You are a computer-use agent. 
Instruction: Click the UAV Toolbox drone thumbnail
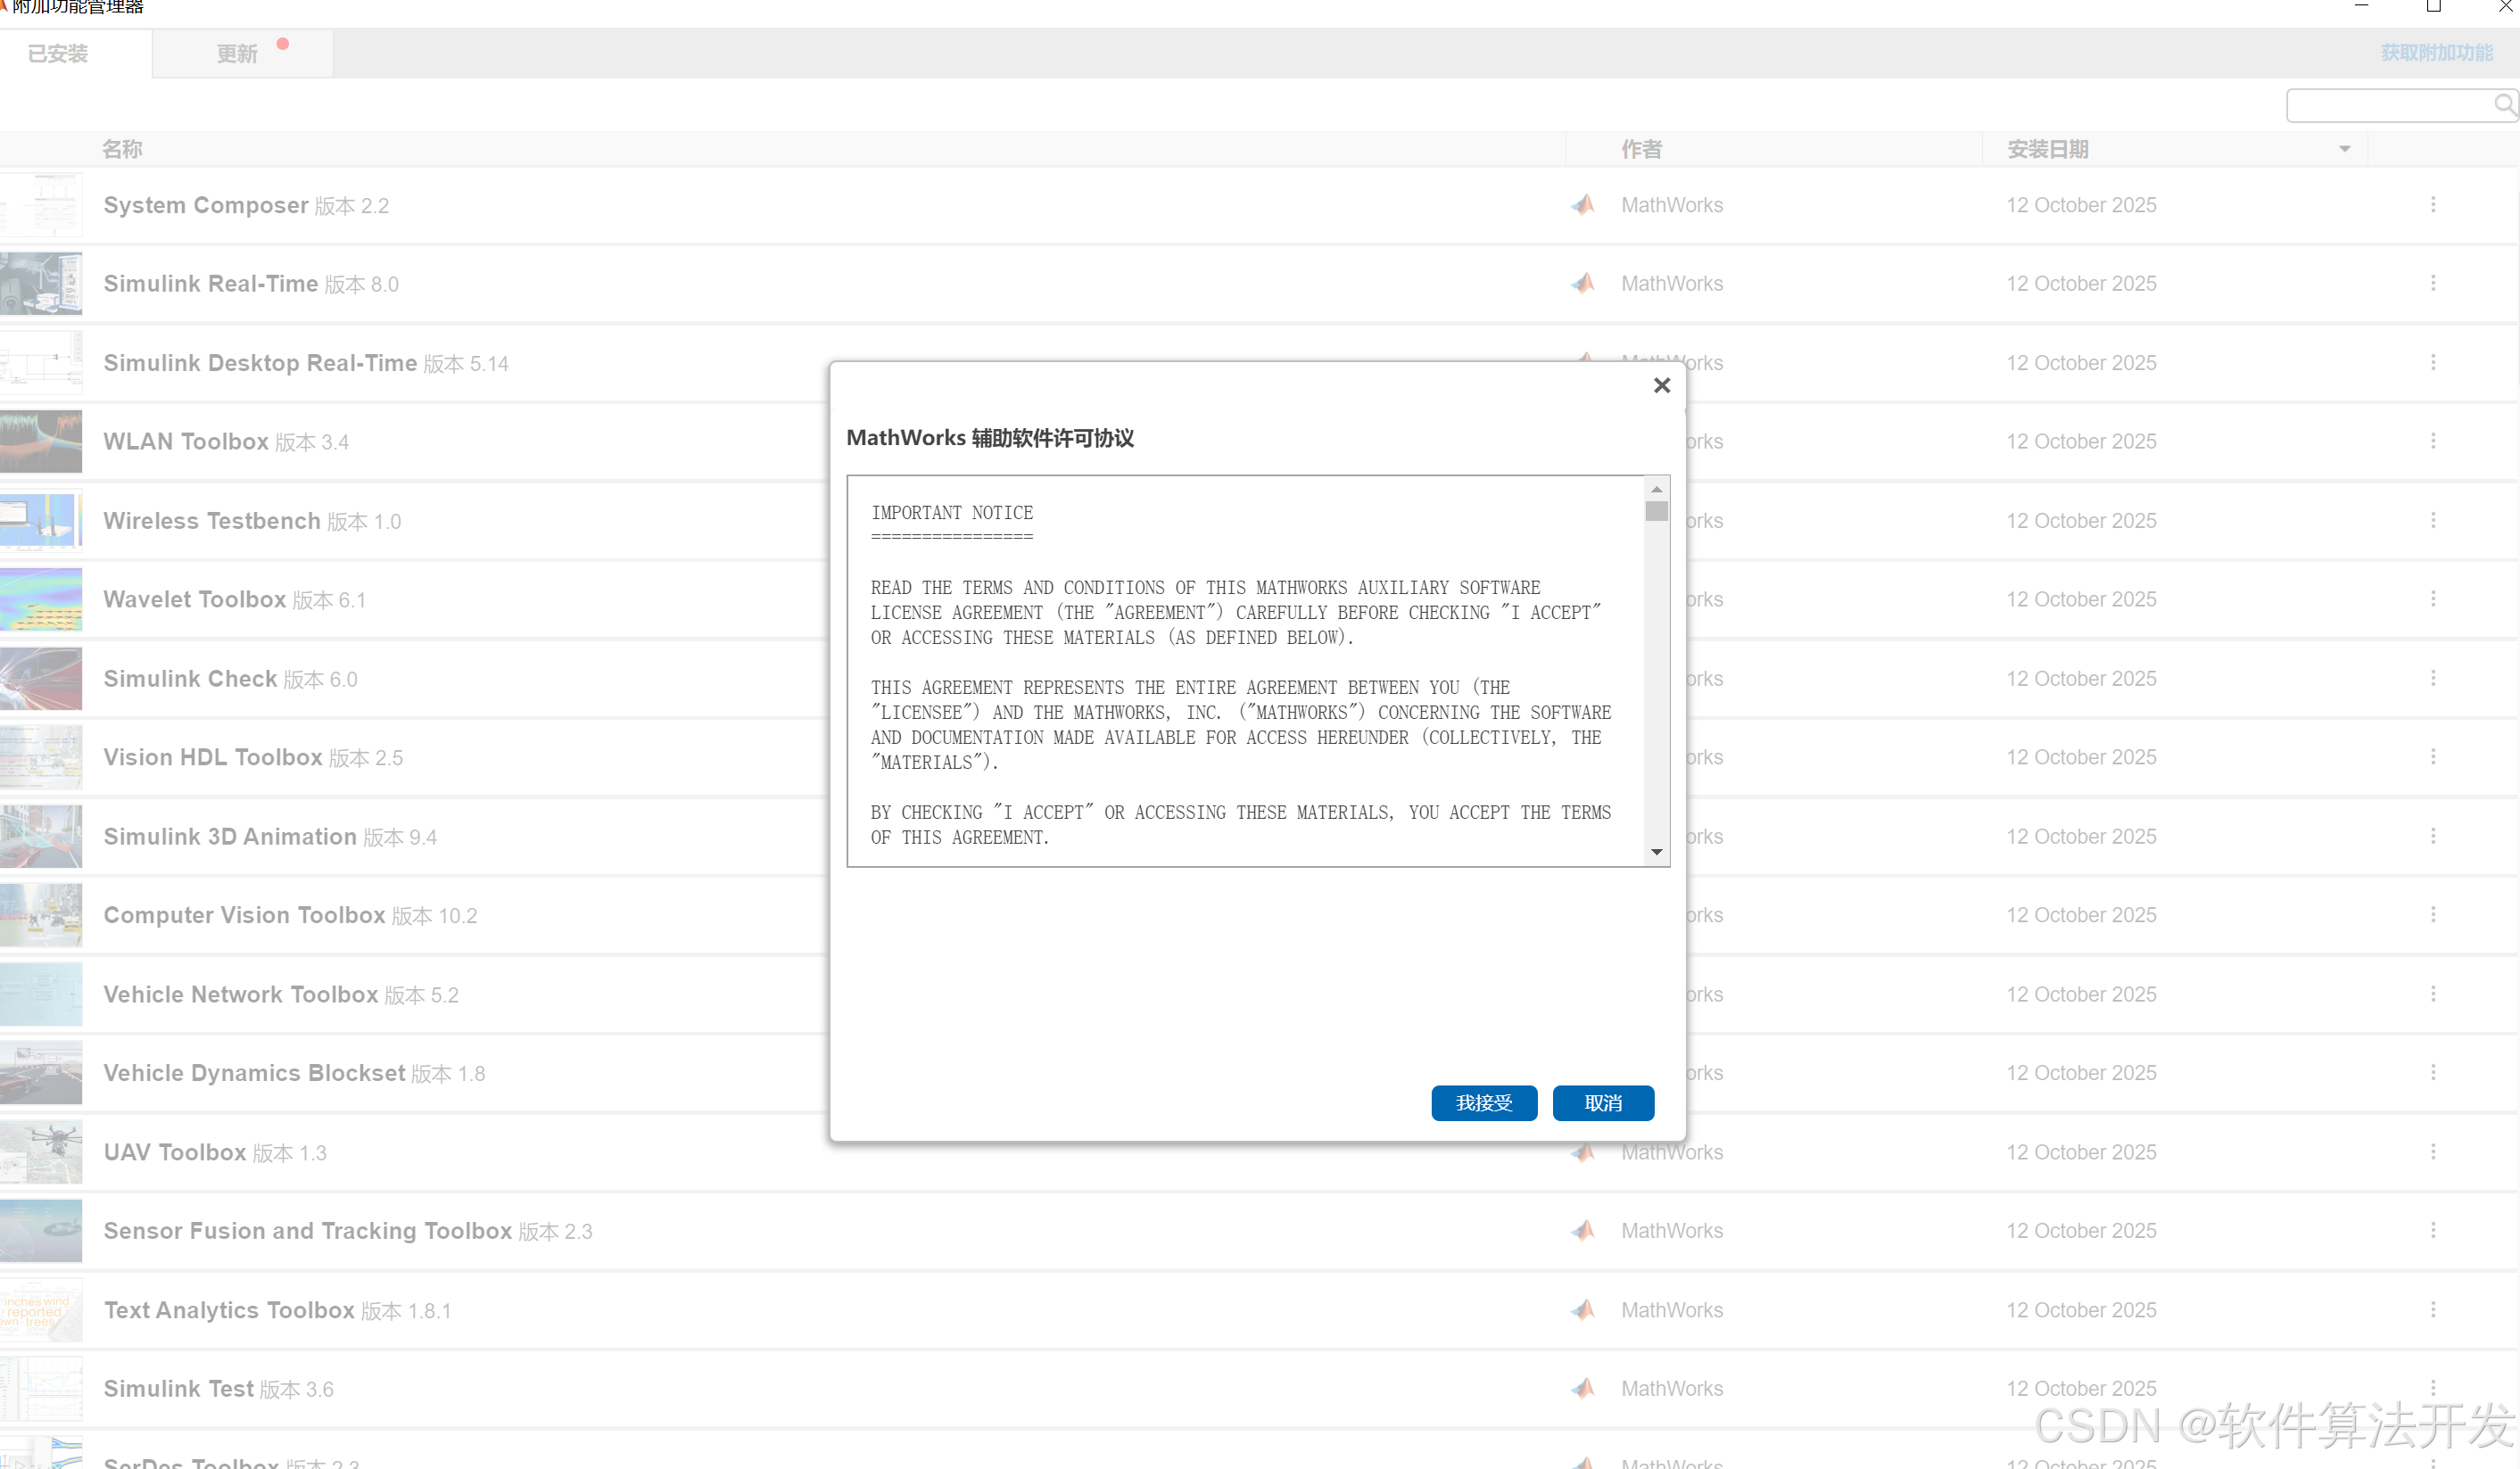41,1152
